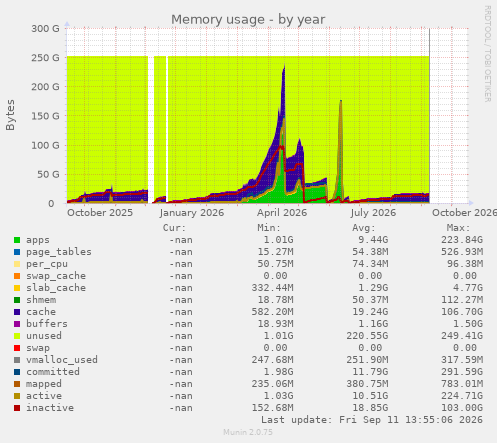Image resolution: width=497 pixels, height=443 pixels.
Task: Click the 'buffers' legend label
Action: pos(47,324)
